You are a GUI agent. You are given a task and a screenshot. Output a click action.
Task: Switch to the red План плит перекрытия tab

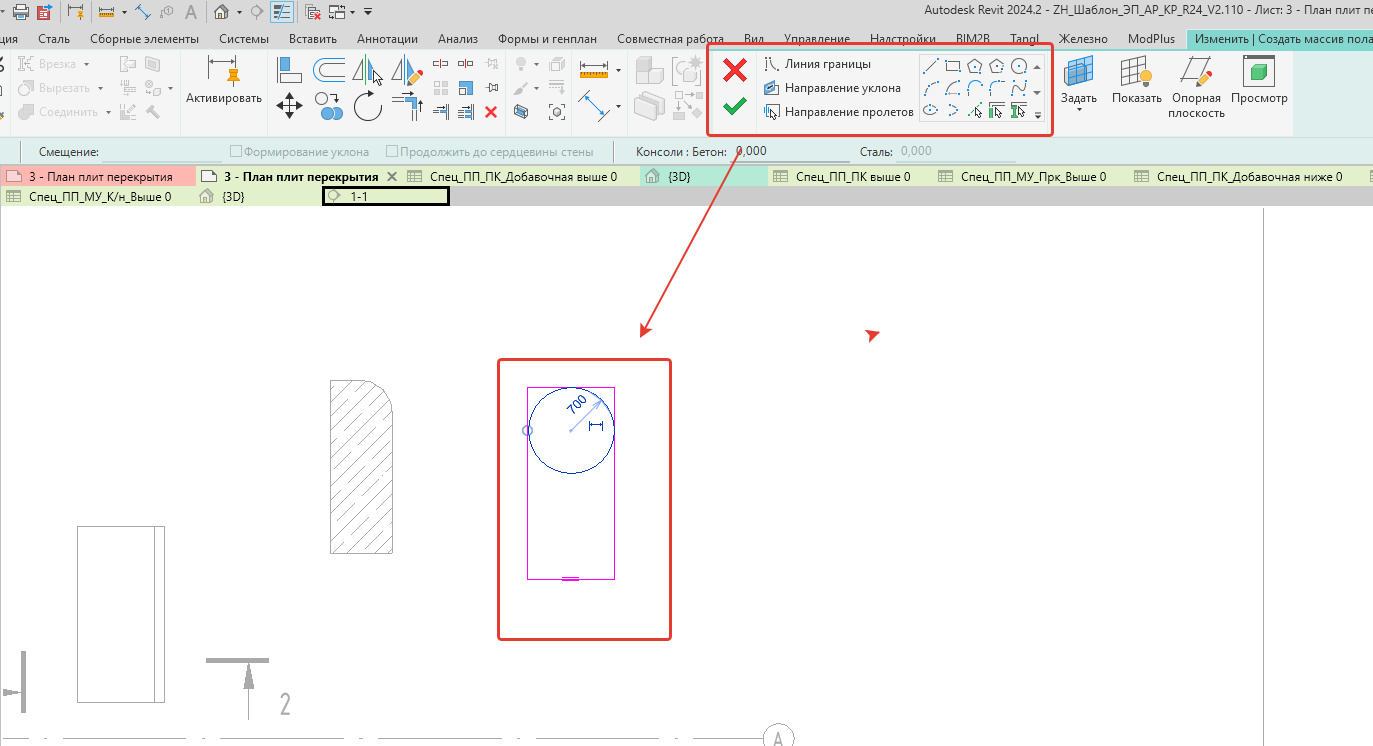point(98,177)
